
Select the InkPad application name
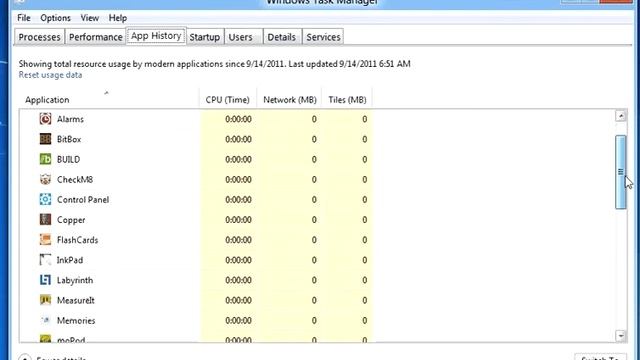click(70, 260)
